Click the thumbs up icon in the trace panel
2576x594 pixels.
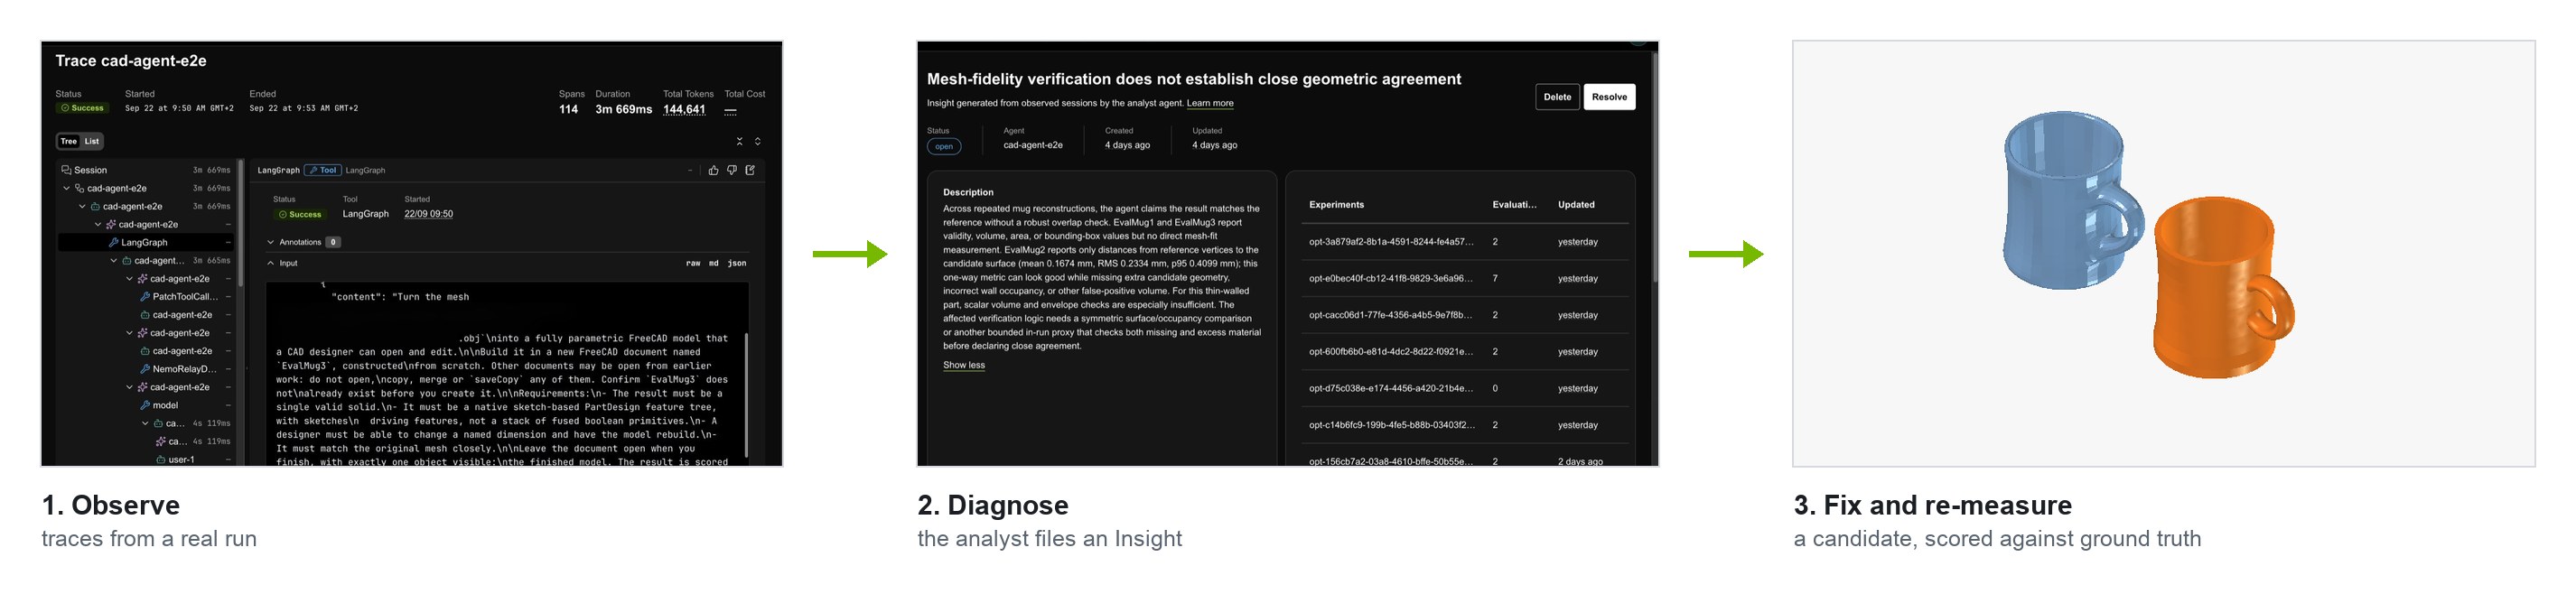tap(713, 170)
